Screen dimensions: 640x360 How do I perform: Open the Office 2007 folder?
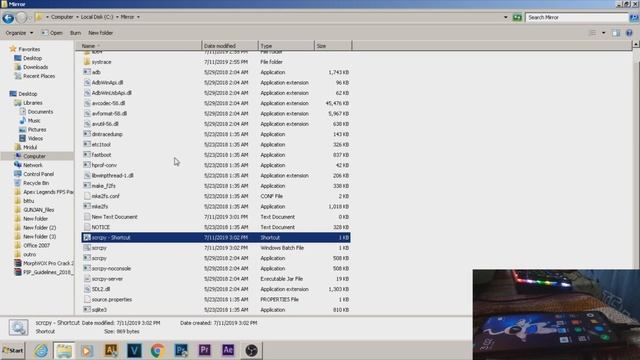click(36, 246)
